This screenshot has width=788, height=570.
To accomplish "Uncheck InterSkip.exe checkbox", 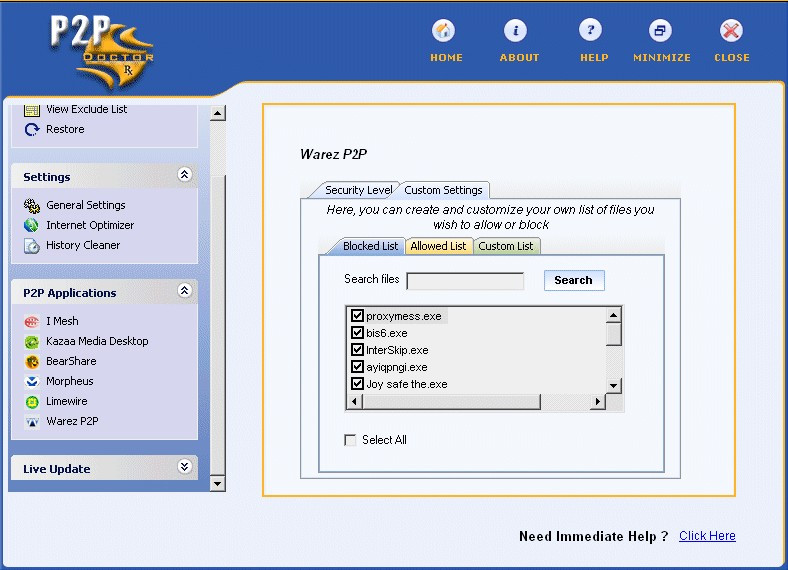I will pyautogui.click(x=357, y=349).
